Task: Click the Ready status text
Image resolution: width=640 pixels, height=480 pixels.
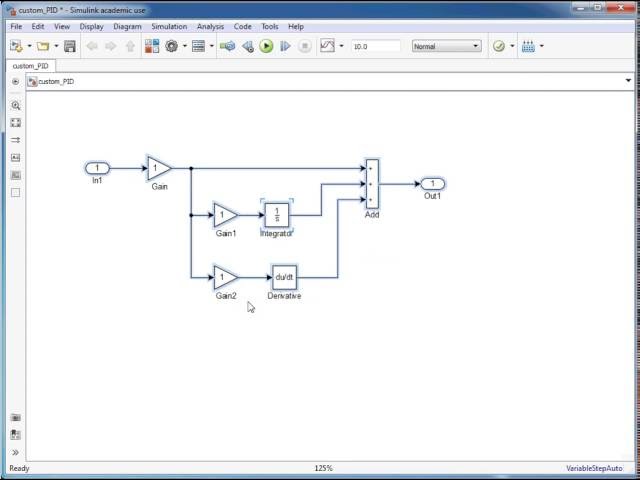Action: click(x=19, y=468)
